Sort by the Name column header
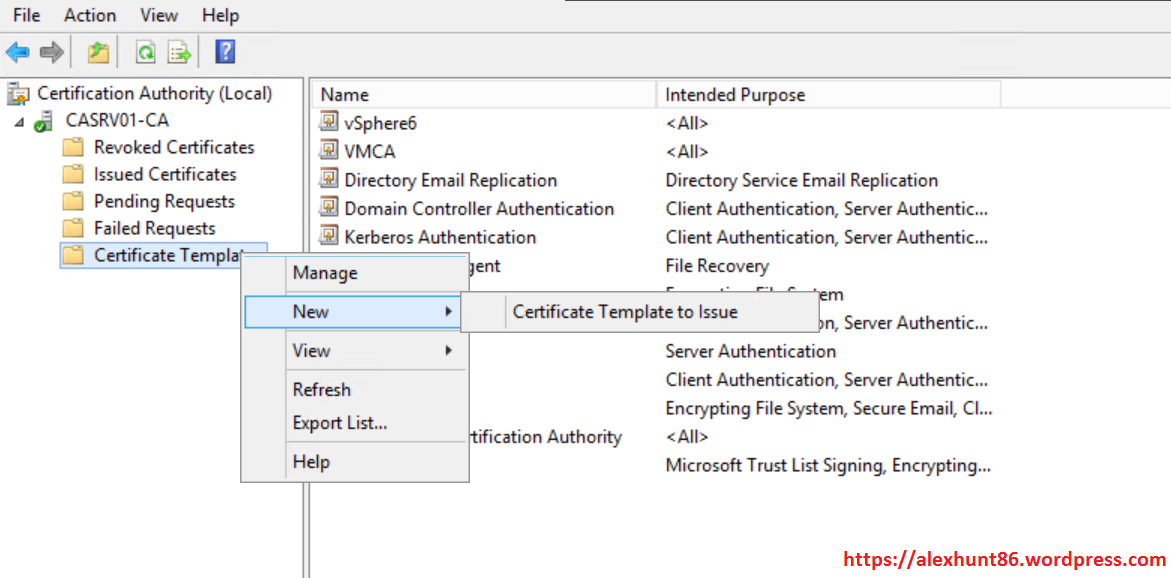The width and height of the screenshot is (1171, 578). 345,95
